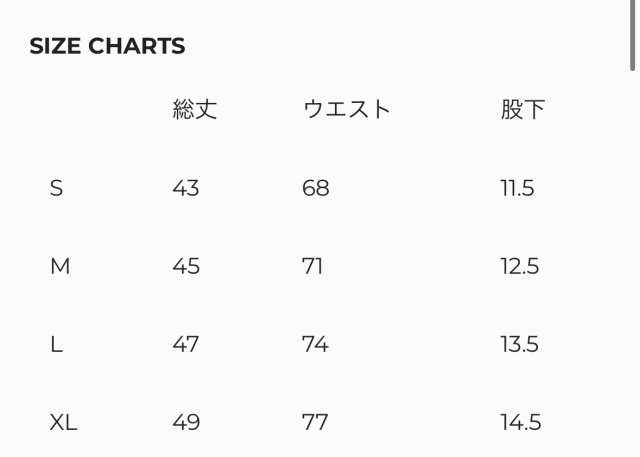Click the L size row label

tap(56, 344)
